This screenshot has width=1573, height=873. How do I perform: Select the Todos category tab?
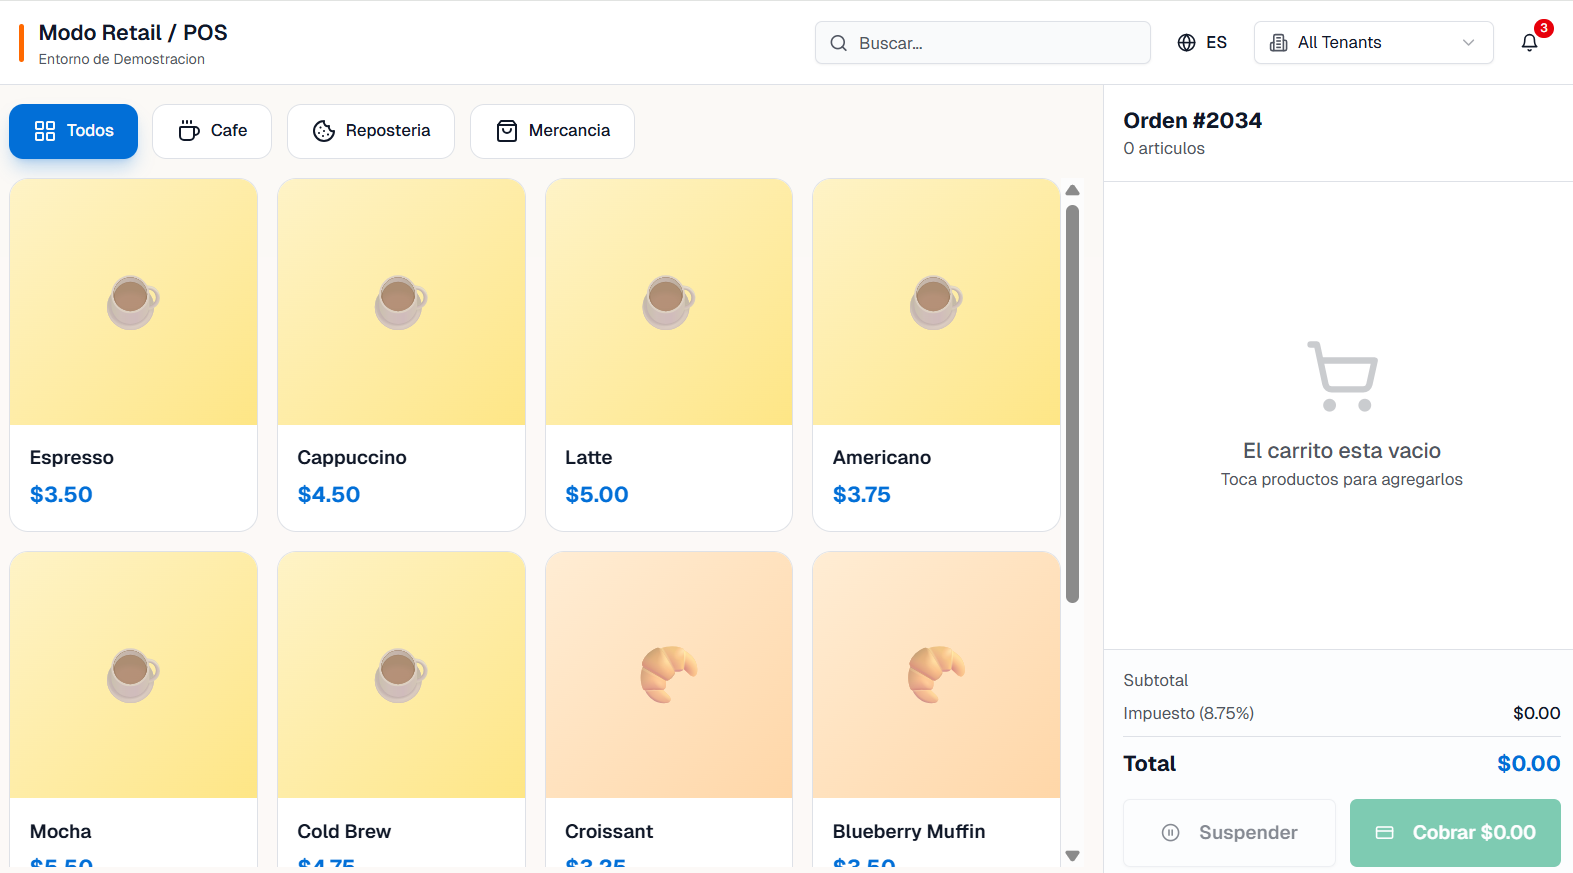click(74, 131)
